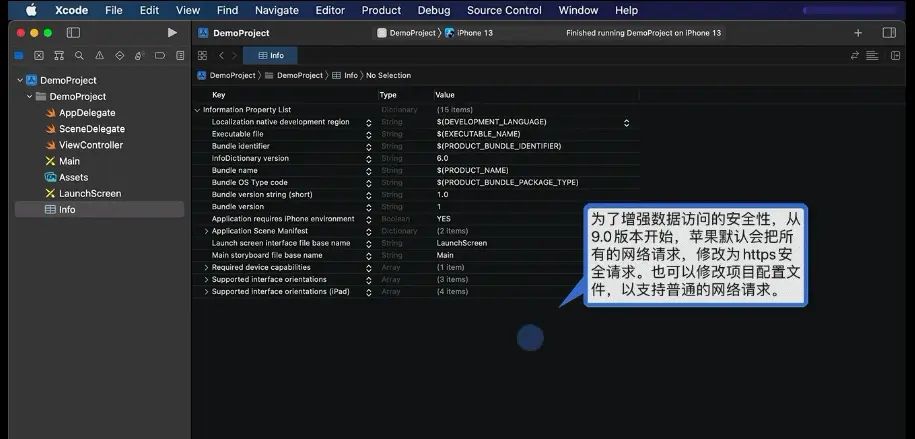Expand Application Scene Manifest row
915x439 pixels.
207,231
